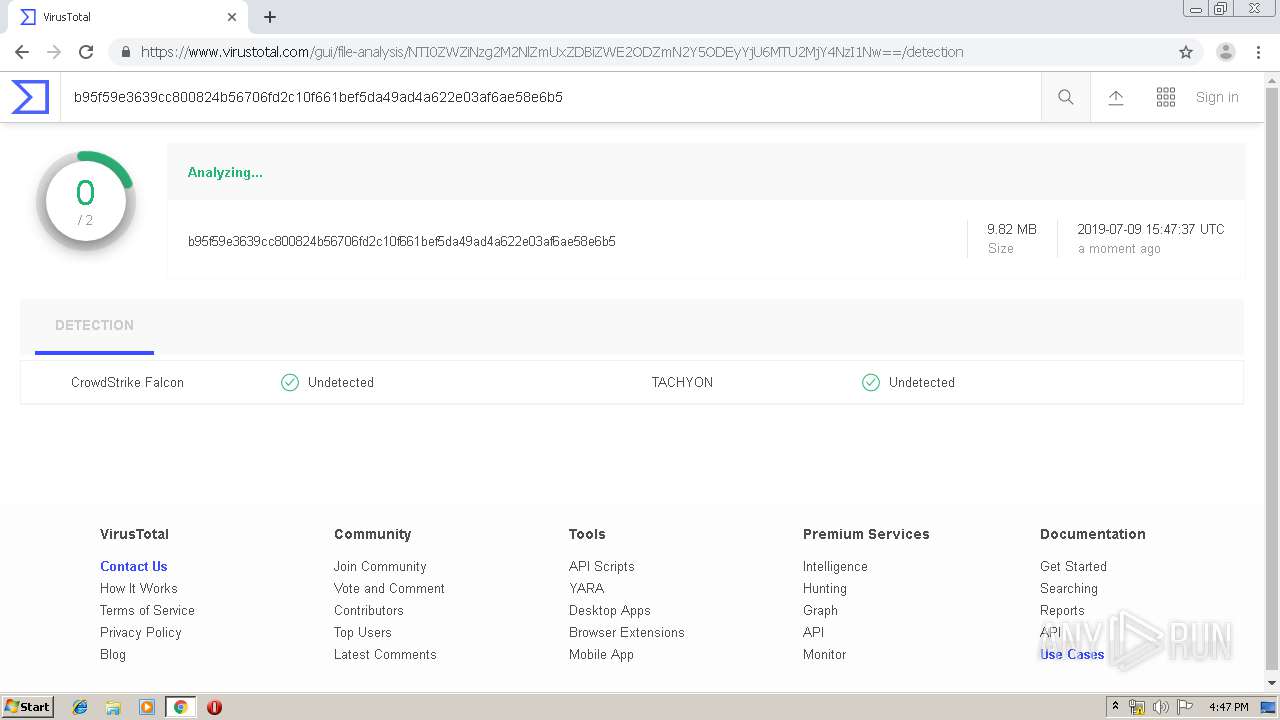The height and width of the screenshot is (720, 1280).
Task: Open the apps grid icon
Action: pos(1166,97)
